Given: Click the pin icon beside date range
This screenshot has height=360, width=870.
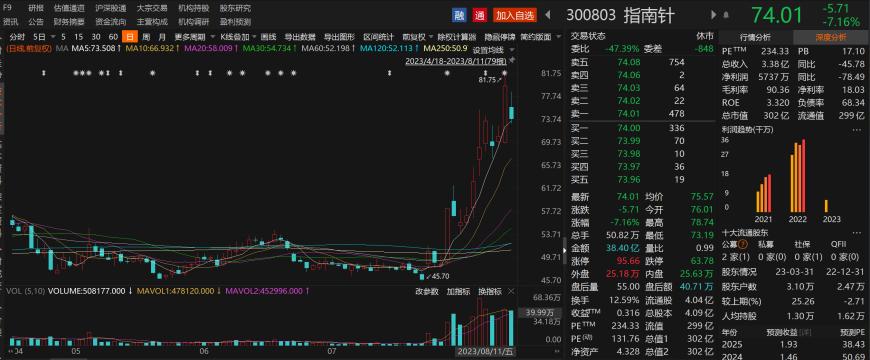Looking at the screenshot, I should pyautogui.click(x=512, y=60).
